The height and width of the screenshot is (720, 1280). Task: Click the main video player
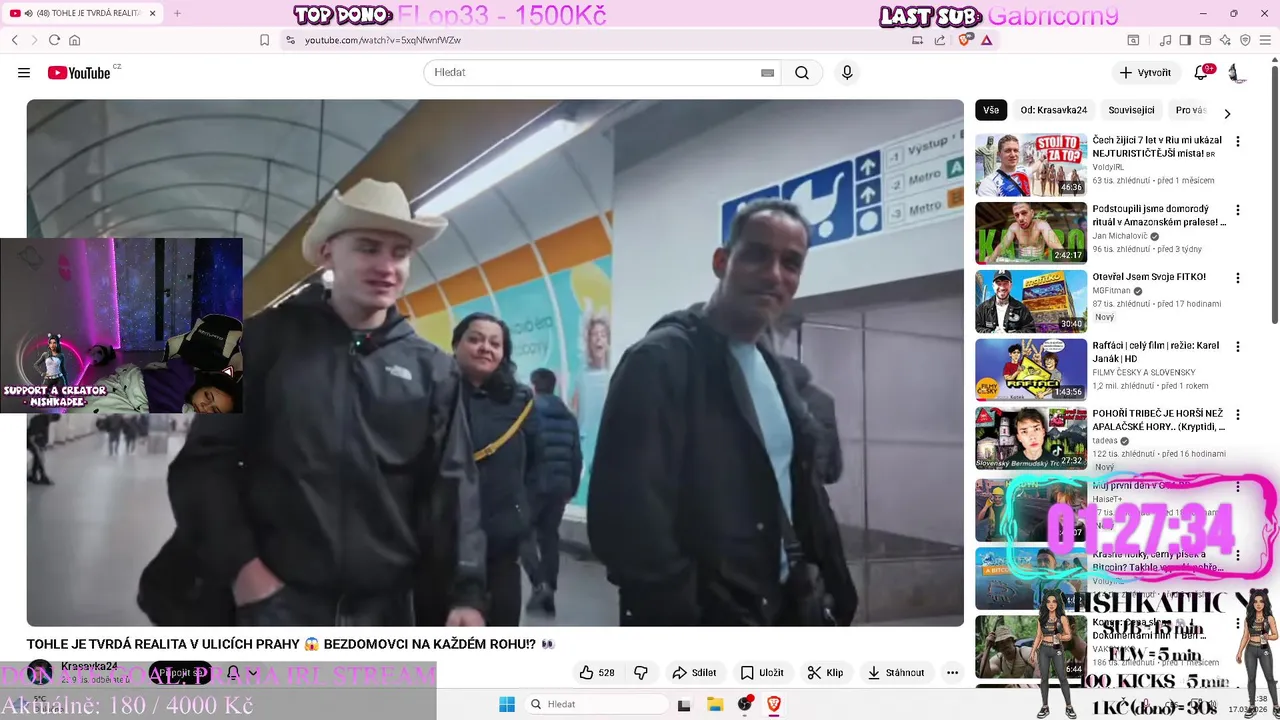[x=495, y=363]
